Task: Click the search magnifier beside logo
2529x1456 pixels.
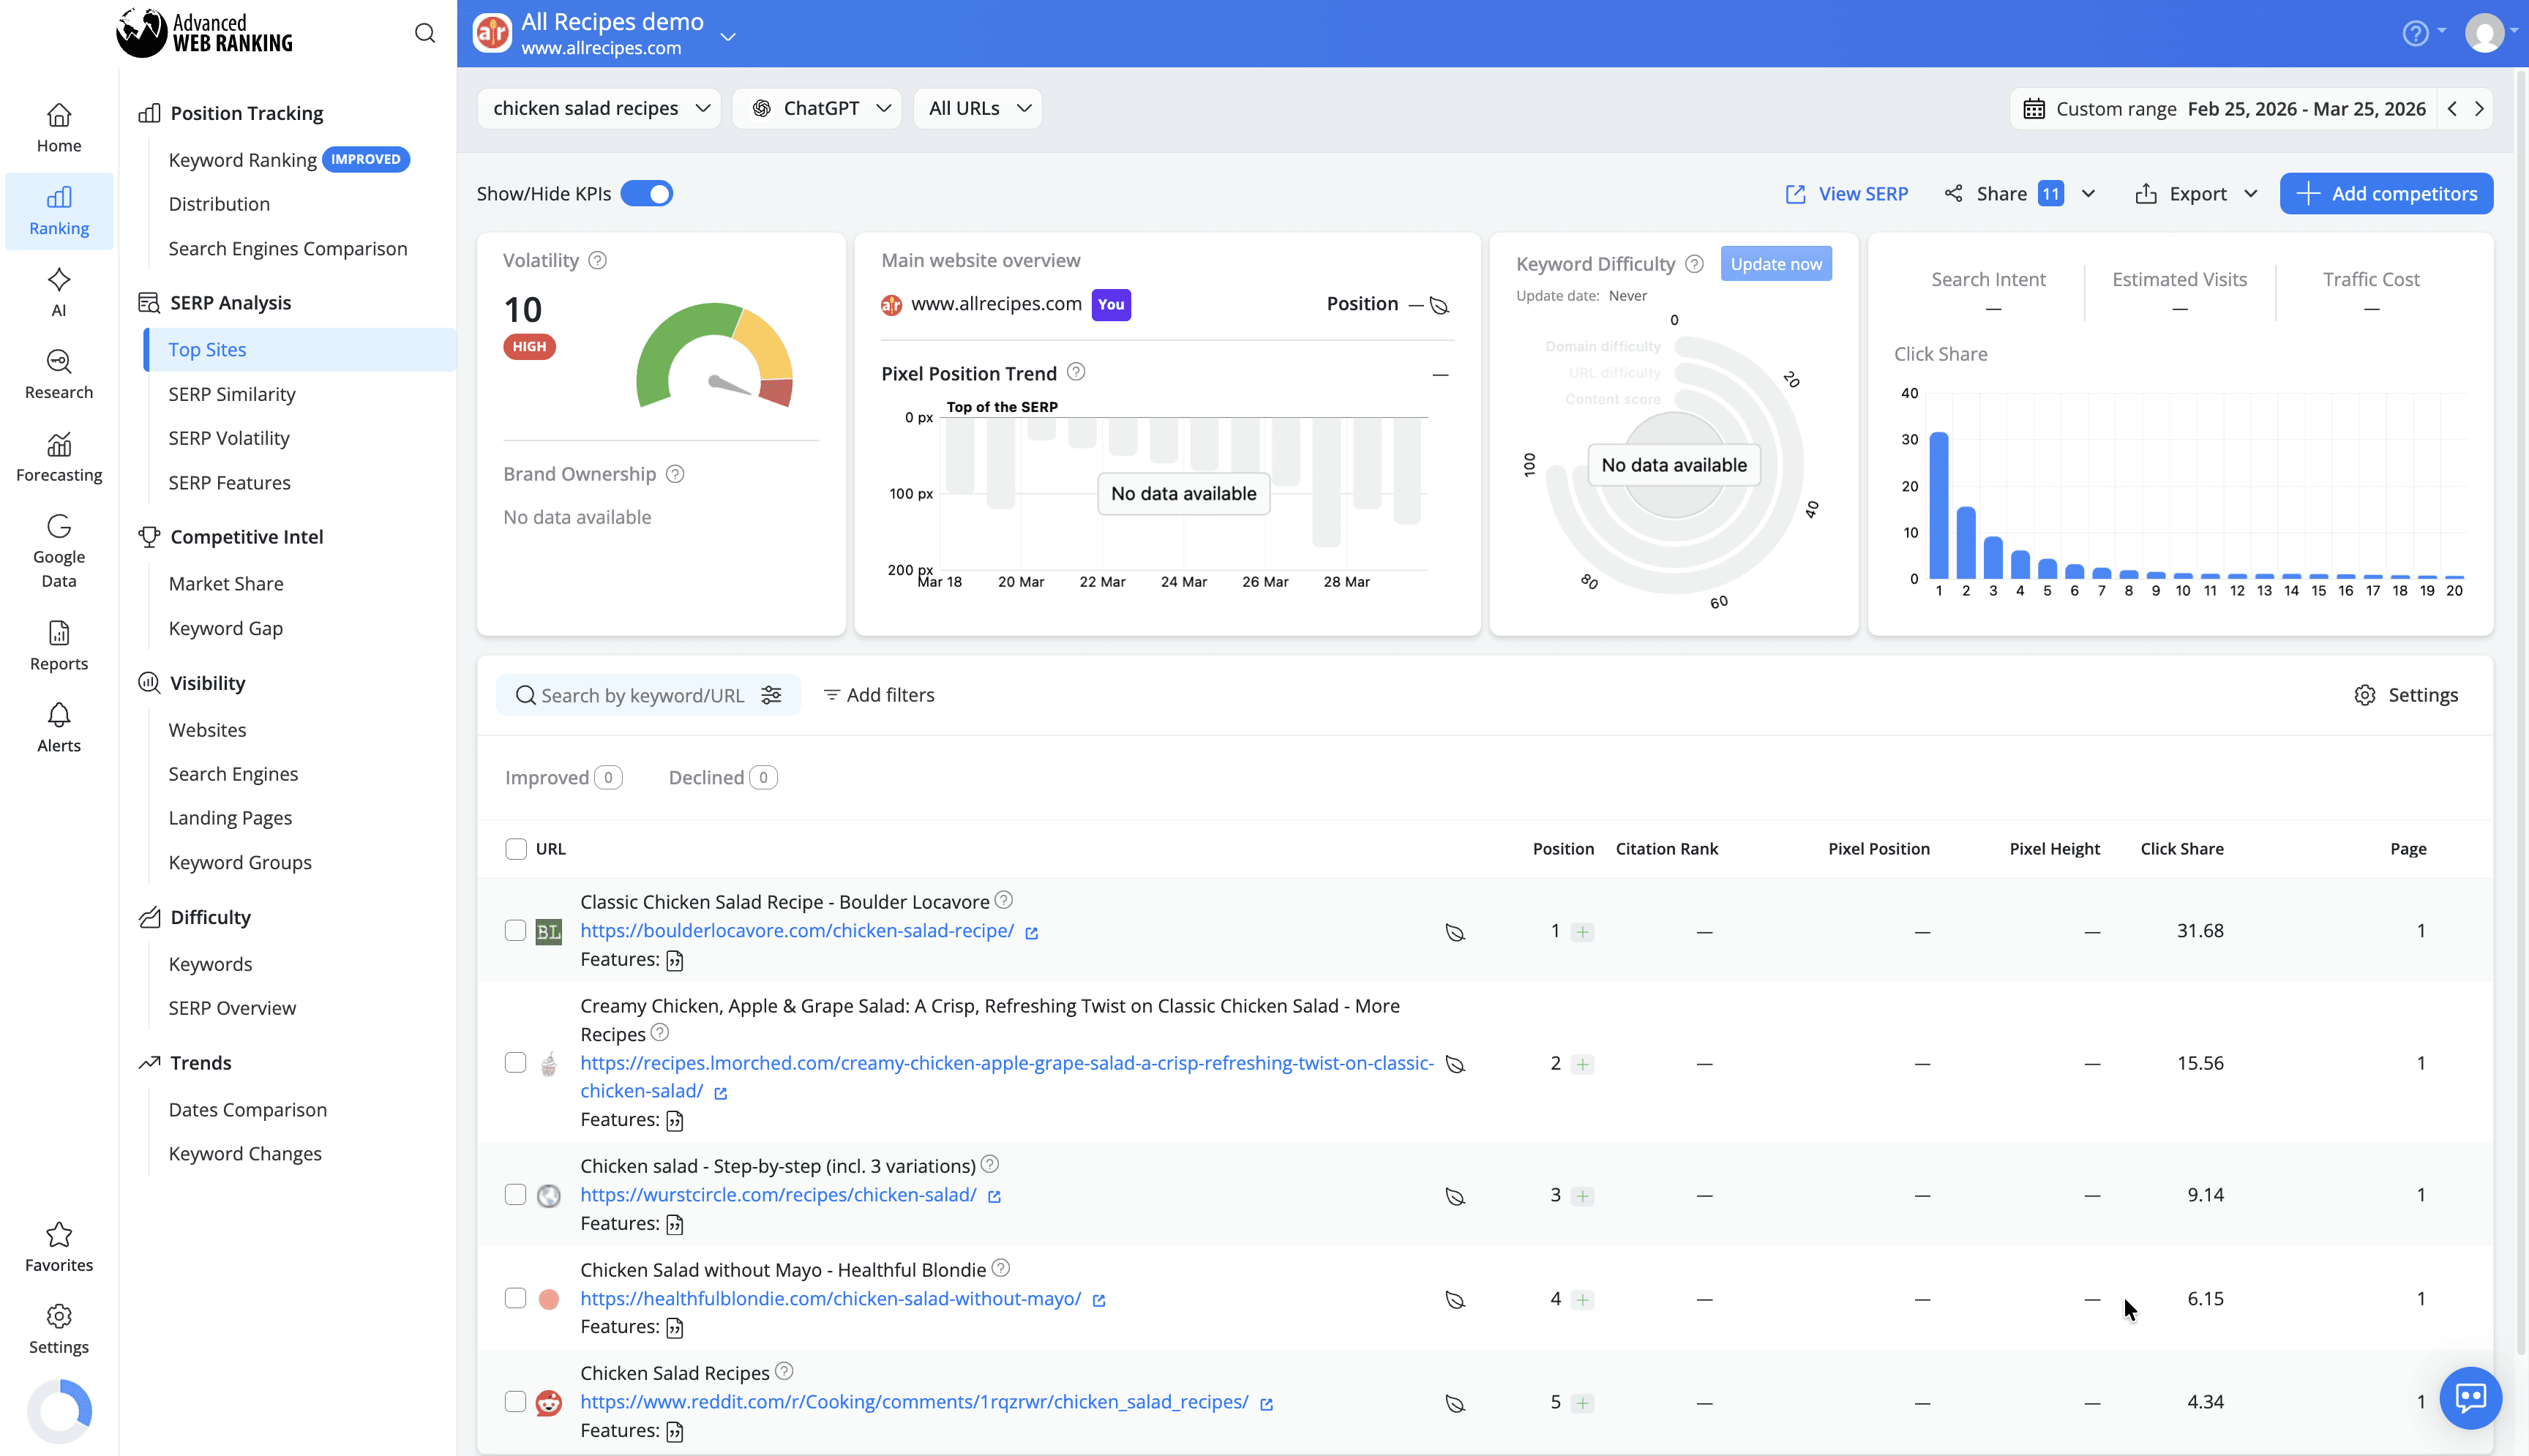Action: tap(425, 34)
